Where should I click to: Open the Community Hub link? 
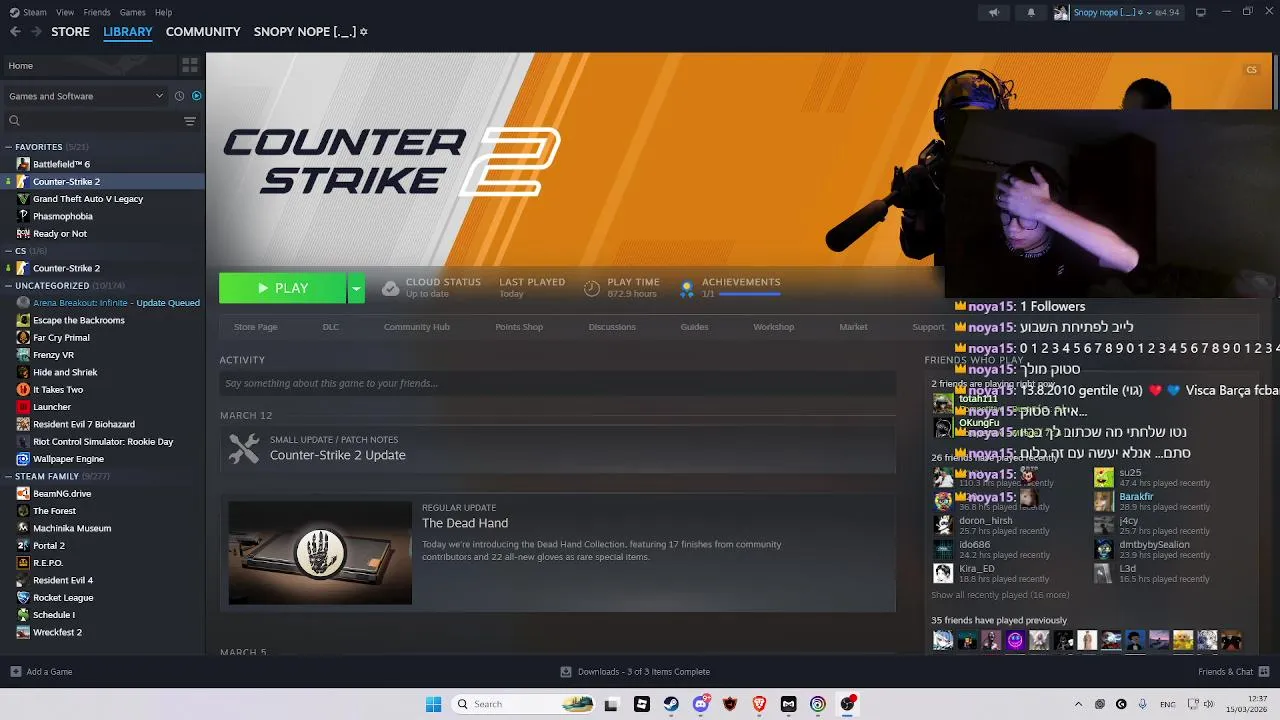[417, 327]
